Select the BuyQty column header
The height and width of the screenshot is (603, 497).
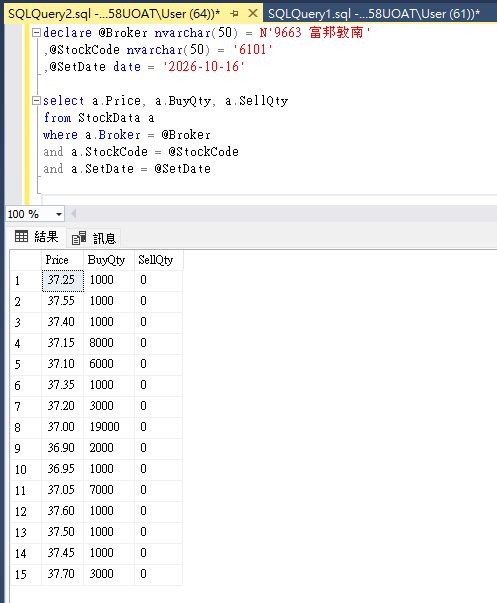tap(109, 260)
